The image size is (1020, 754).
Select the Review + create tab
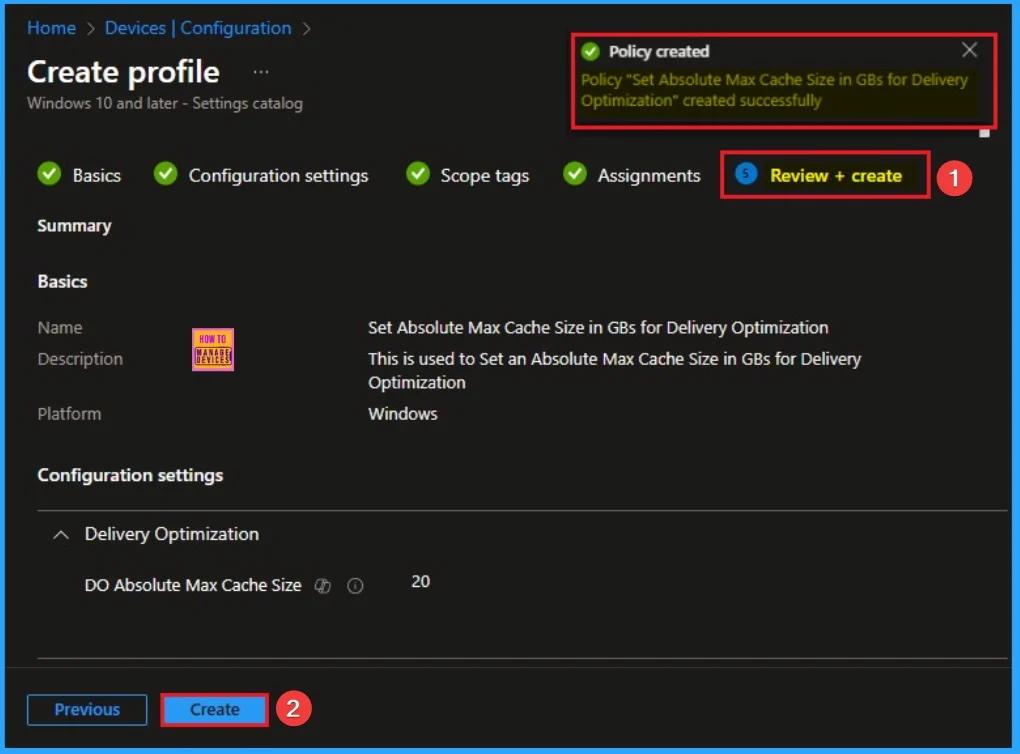[x=835, y=175]
